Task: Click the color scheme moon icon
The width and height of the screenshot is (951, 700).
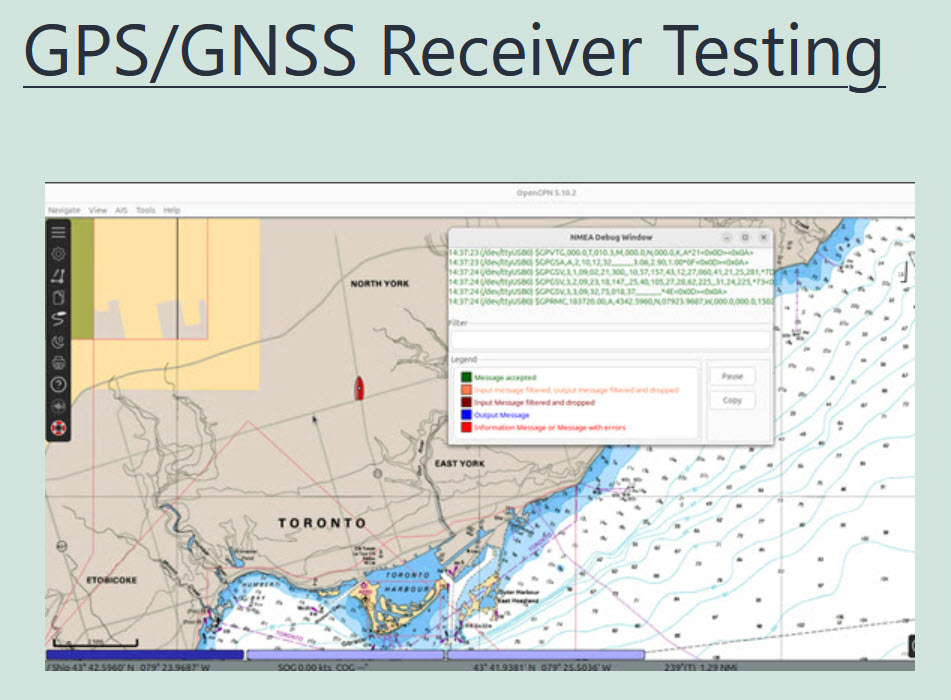Action: tap(58, 341)
